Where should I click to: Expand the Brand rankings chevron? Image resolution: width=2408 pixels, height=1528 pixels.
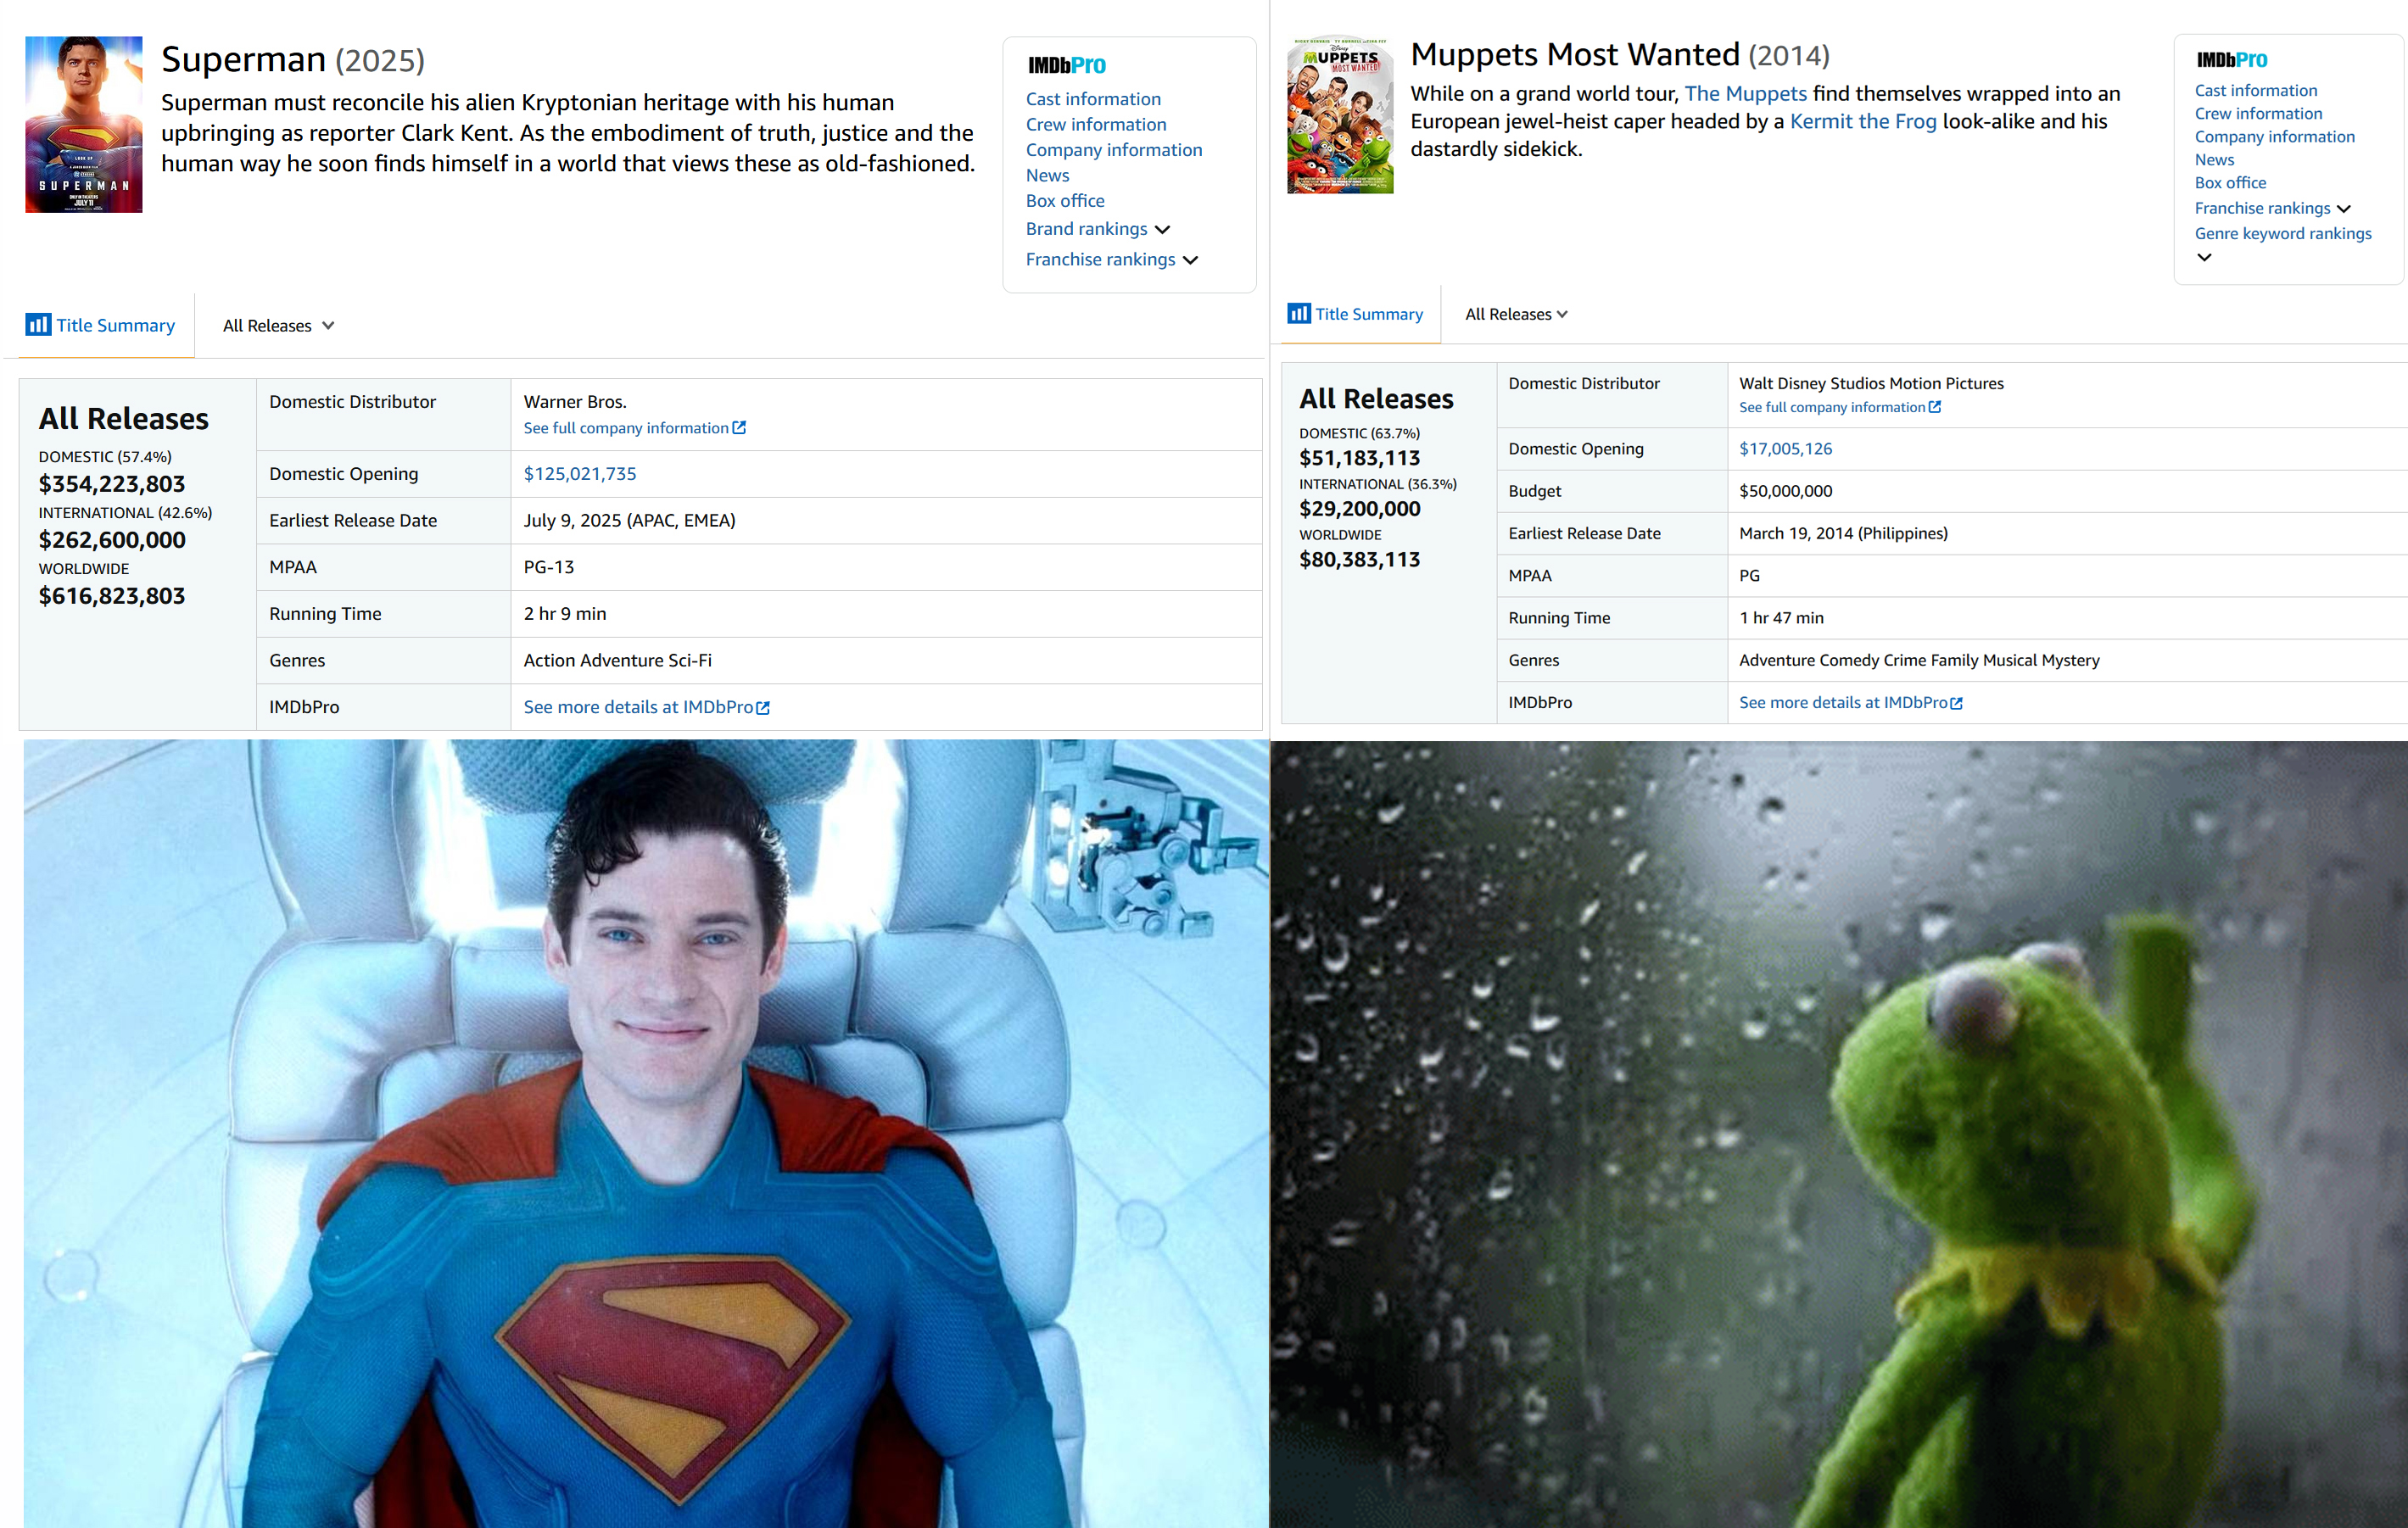1162,230
